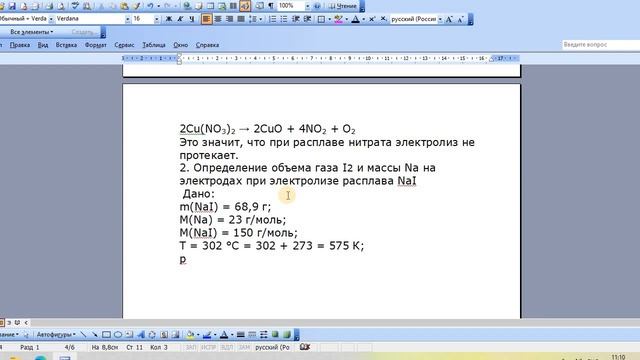The image size is (640, 360).
Task: Click the Paste clipboard icon
Action: (x=125, y=6)
